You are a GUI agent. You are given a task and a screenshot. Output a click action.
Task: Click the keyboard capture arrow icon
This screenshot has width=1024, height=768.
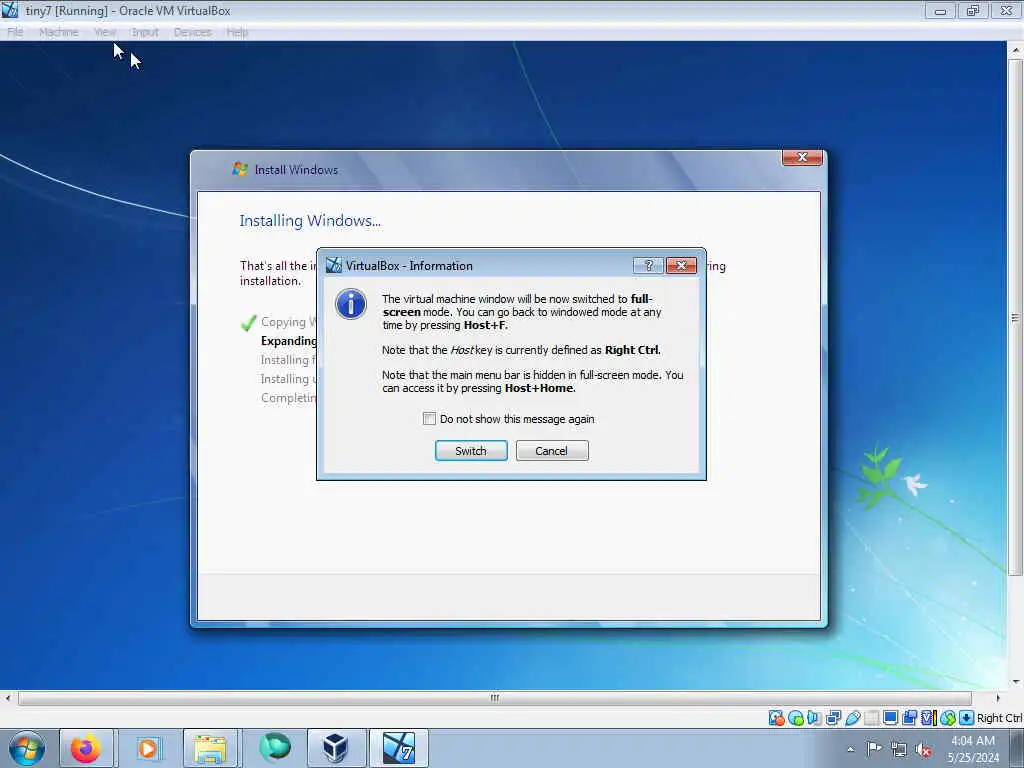(x=967, y=718)
